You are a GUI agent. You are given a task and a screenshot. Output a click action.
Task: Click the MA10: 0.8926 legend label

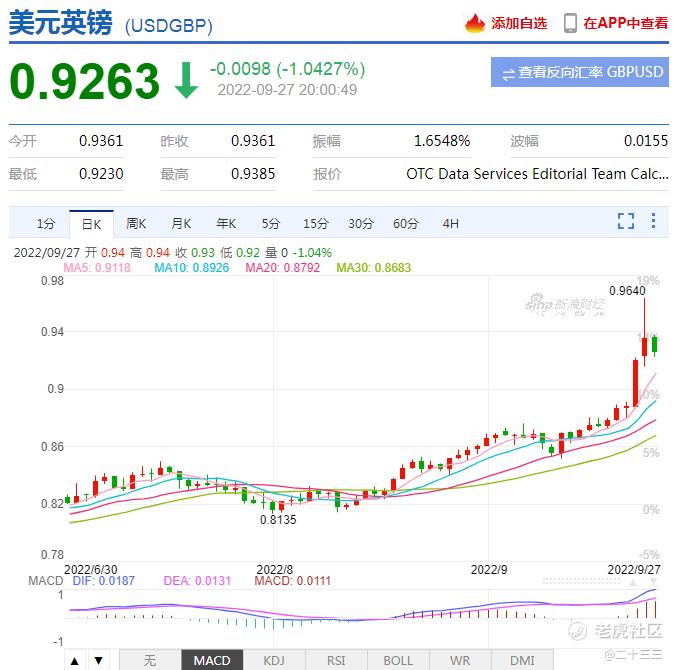(192, 268)
